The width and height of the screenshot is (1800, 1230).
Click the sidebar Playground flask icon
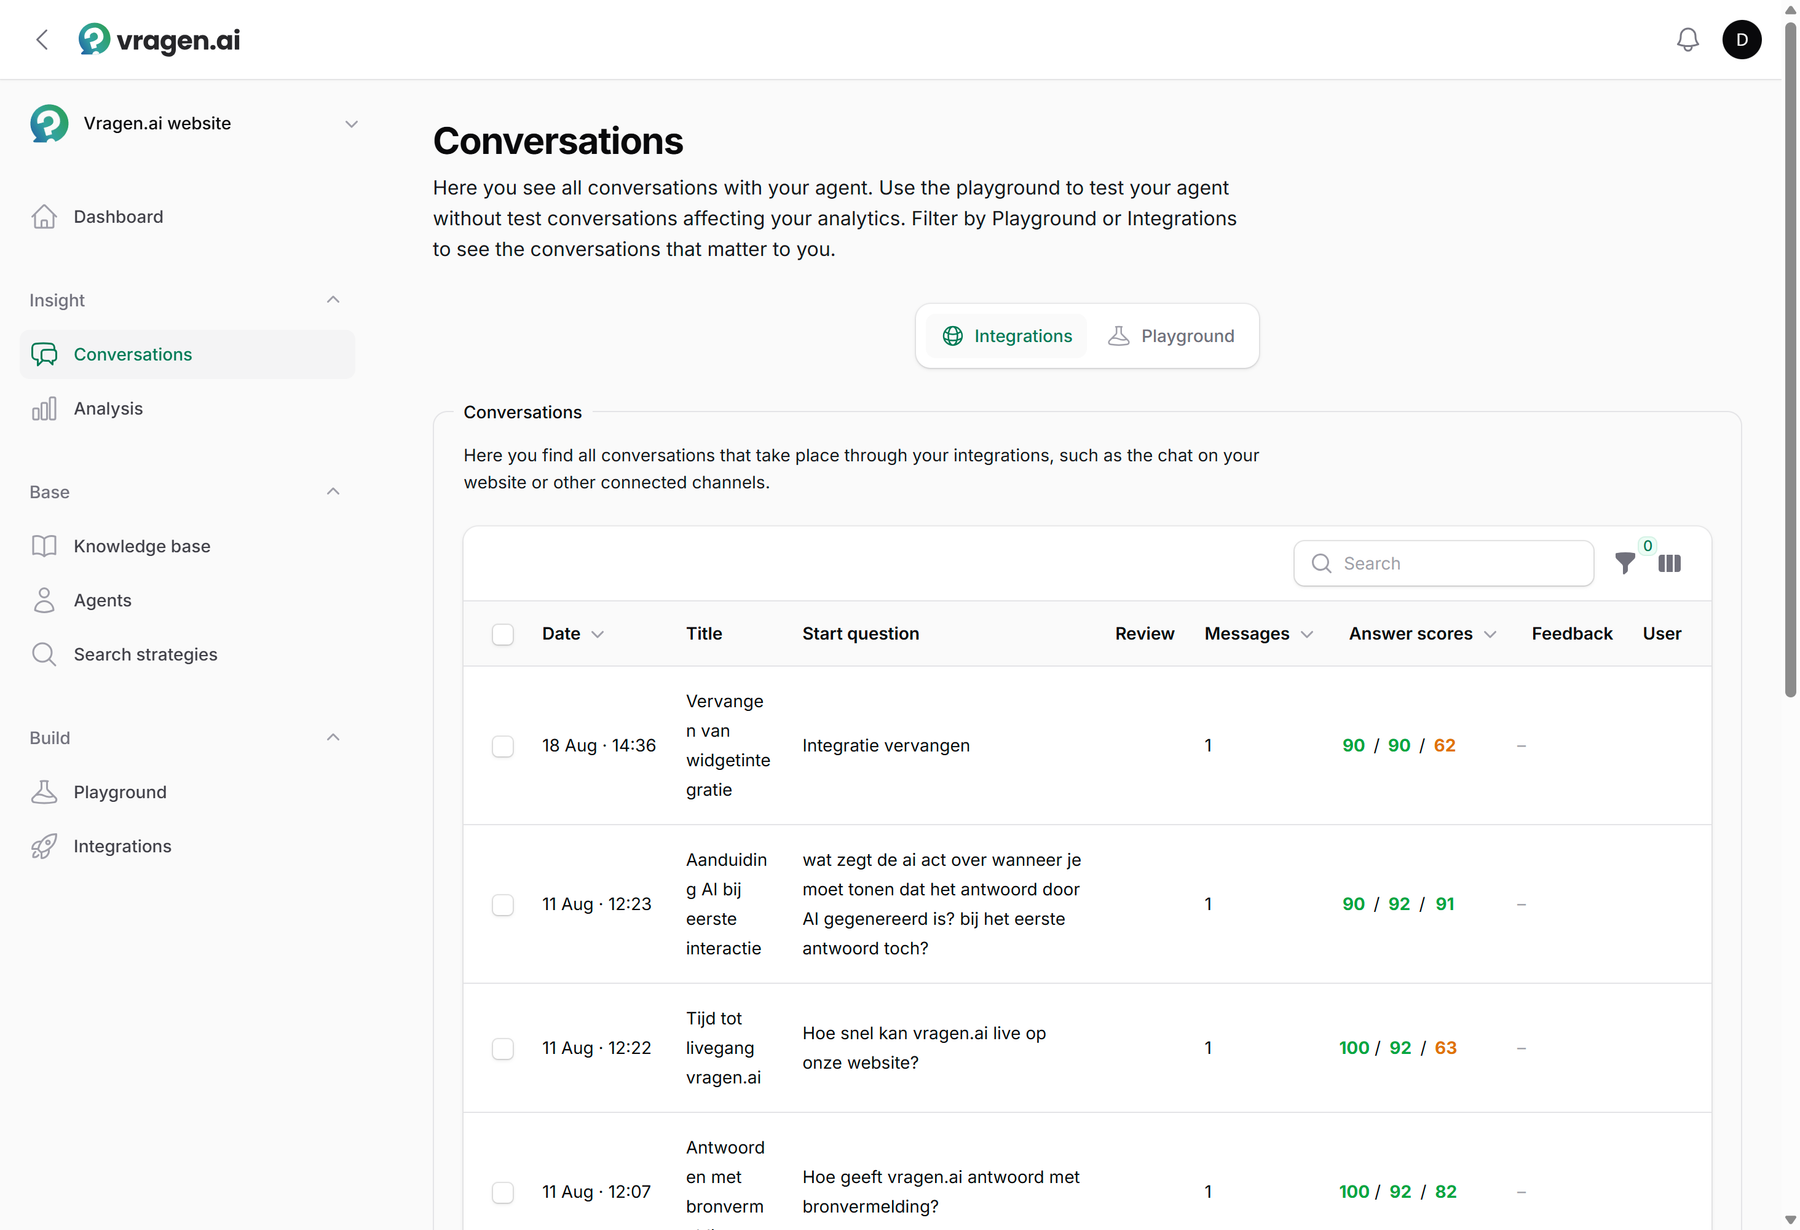[44, 792]
